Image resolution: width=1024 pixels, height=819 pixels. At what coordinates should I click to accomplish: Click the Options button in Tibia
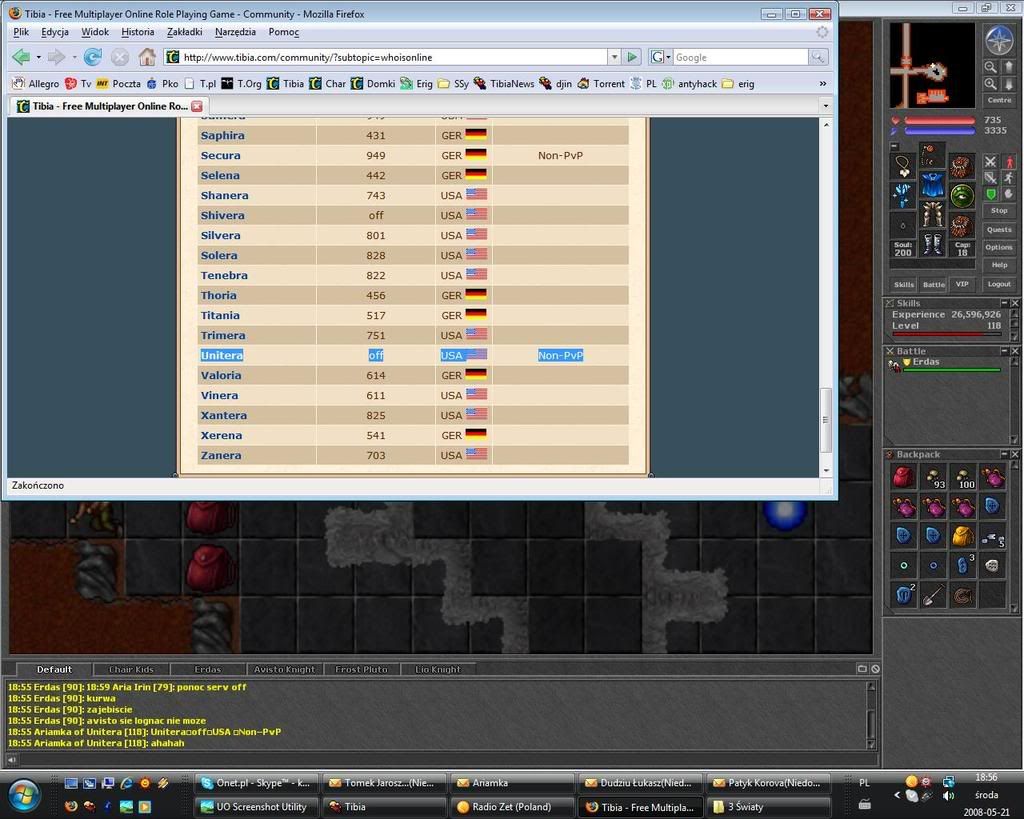(x=999, y=248)
